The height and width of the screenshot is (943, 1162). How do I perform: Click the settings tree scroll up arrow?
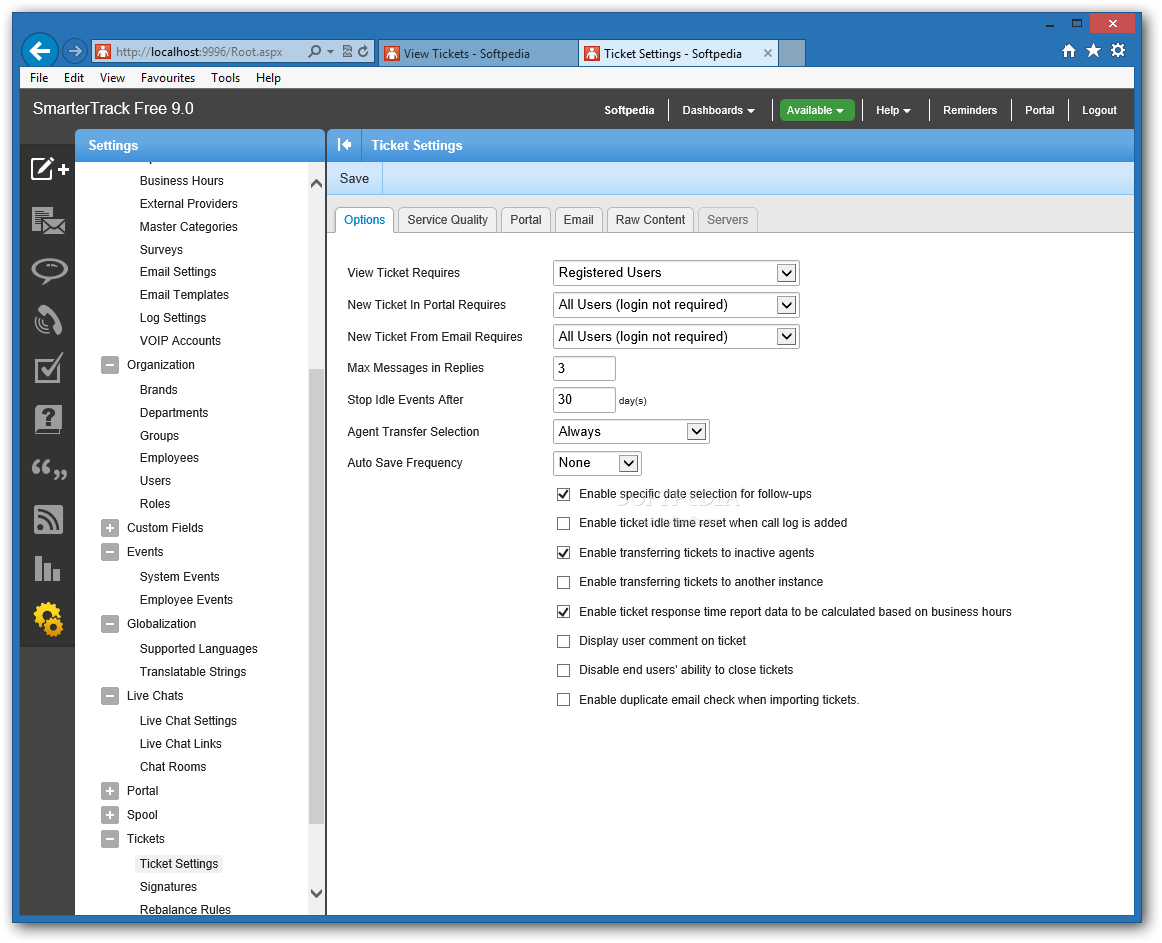pos(316,183)
